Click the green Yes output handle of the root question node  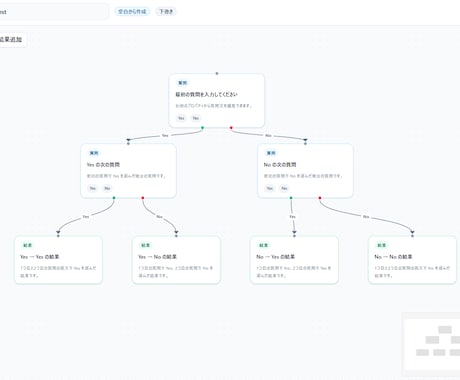tap(202, 128)
